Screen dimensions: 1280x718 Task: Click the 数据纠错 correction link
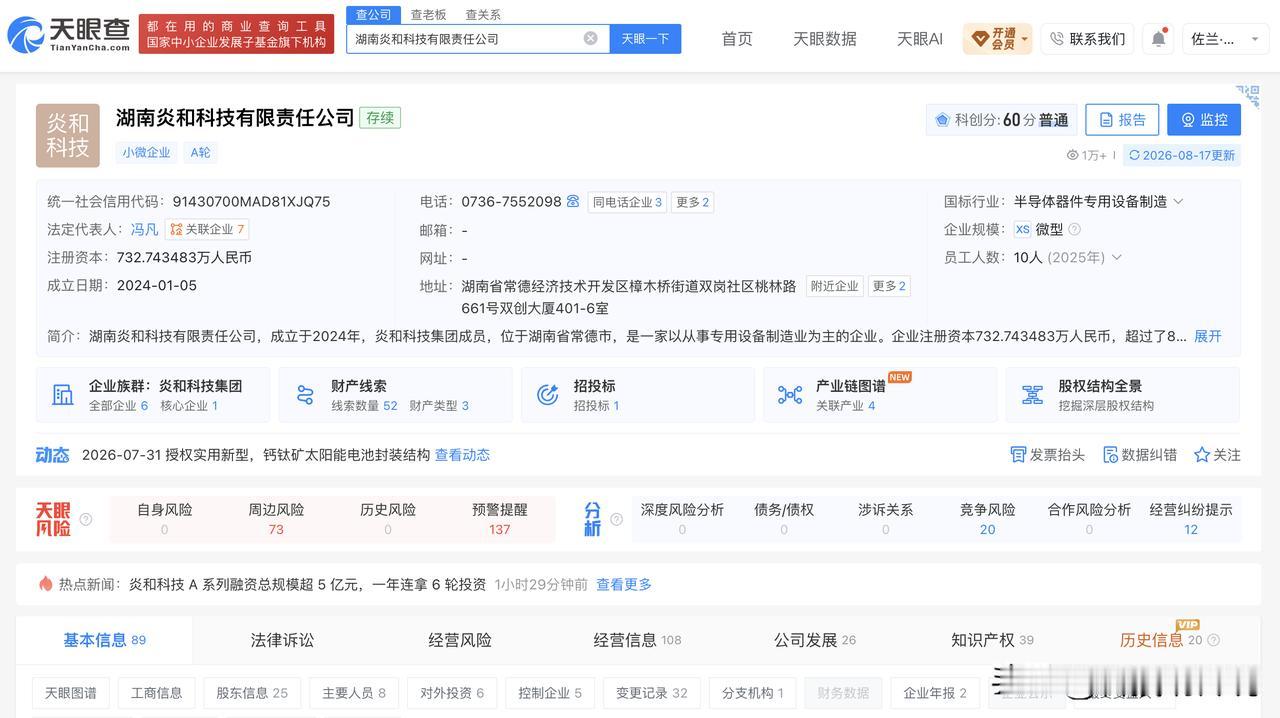(1139, 455)
